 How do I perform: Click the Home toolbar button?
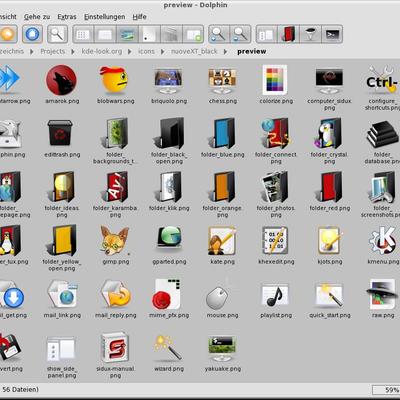[32, 34]
